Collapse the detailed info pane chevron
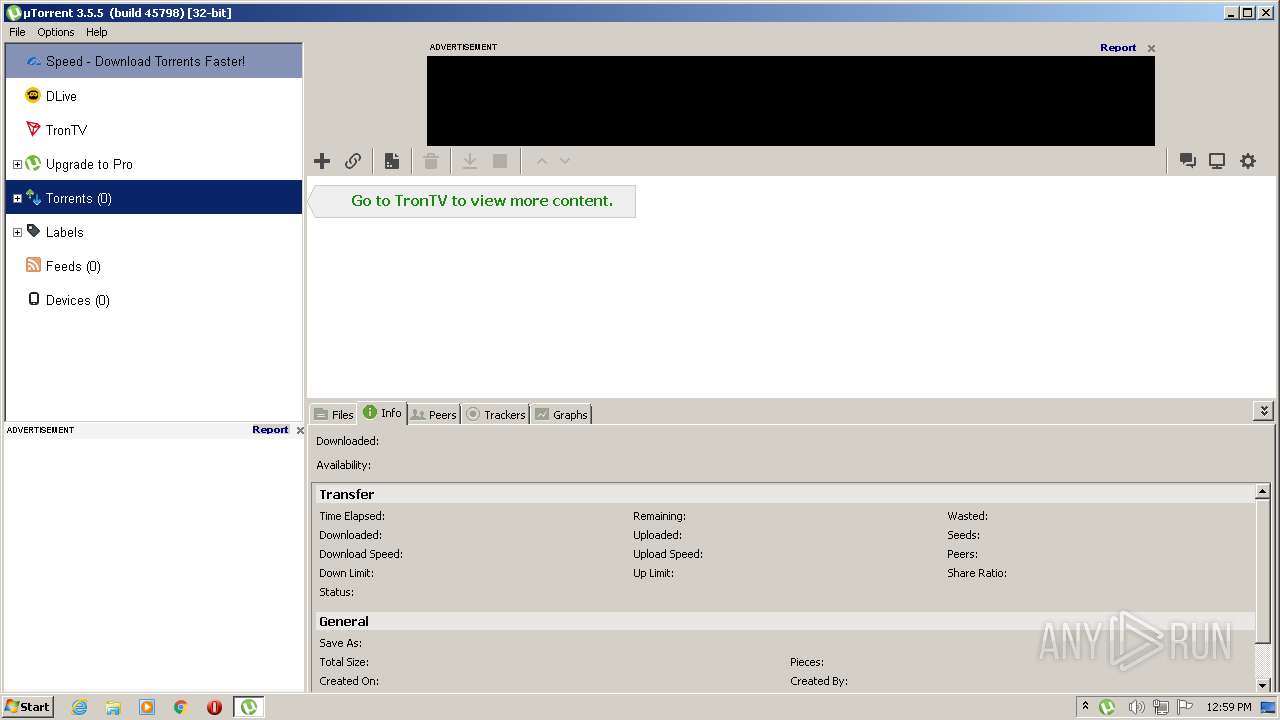This screenshot has height=720, width=1280. (1264, 411)
